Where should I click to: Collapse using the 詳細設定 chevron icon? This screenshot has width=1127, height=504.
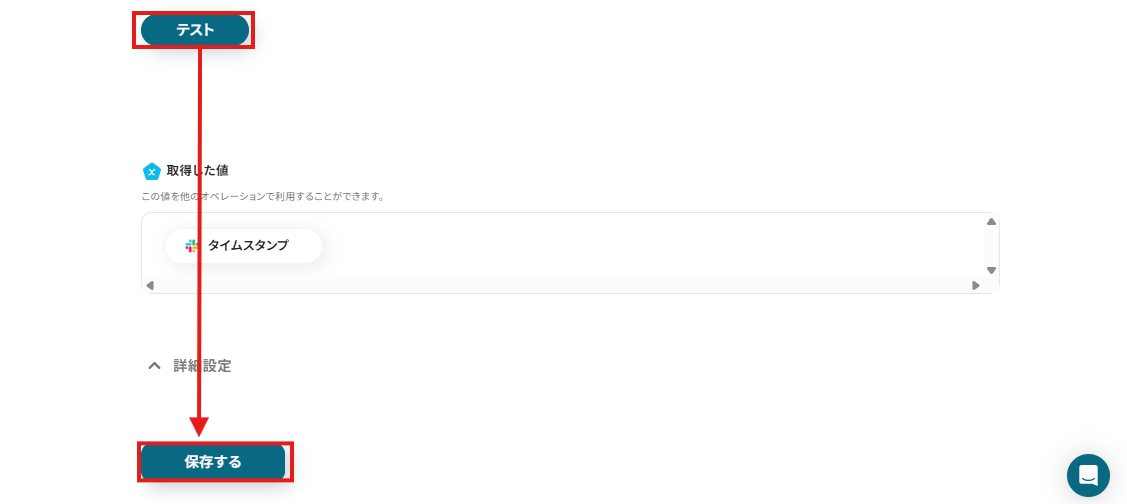pos(154,365)
